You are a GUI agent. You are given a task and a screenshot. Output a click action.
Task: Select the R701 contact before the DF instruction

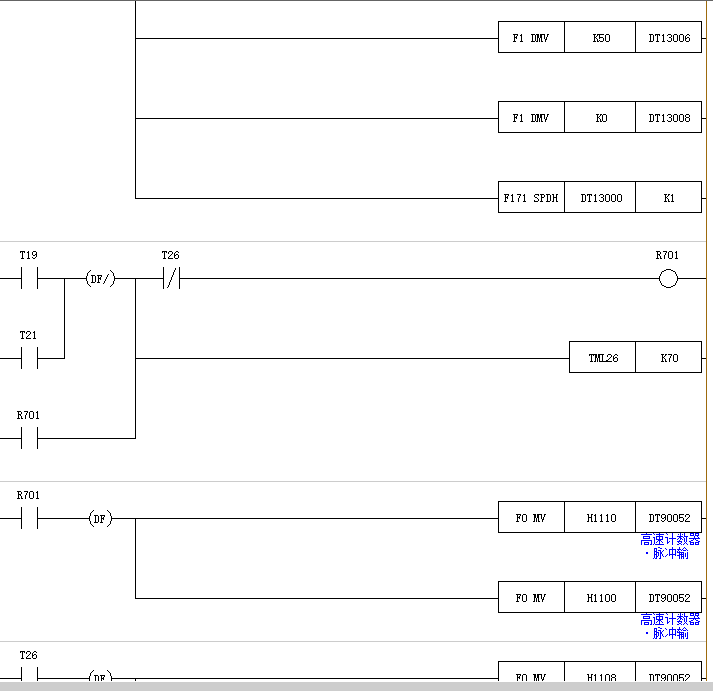click(29, 518)
